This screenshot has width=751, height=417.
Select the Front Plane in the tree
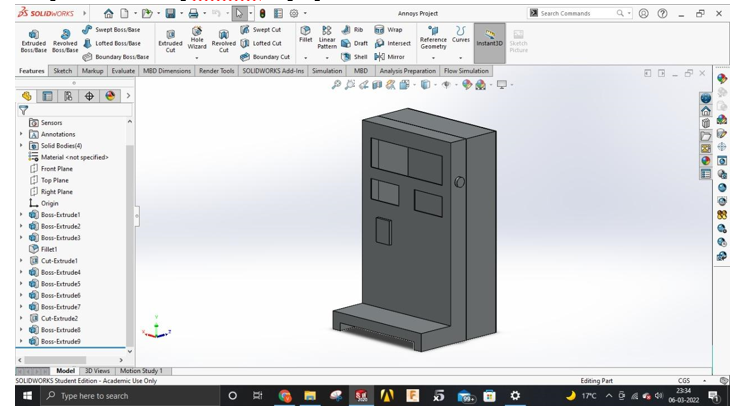pos(57,169)
